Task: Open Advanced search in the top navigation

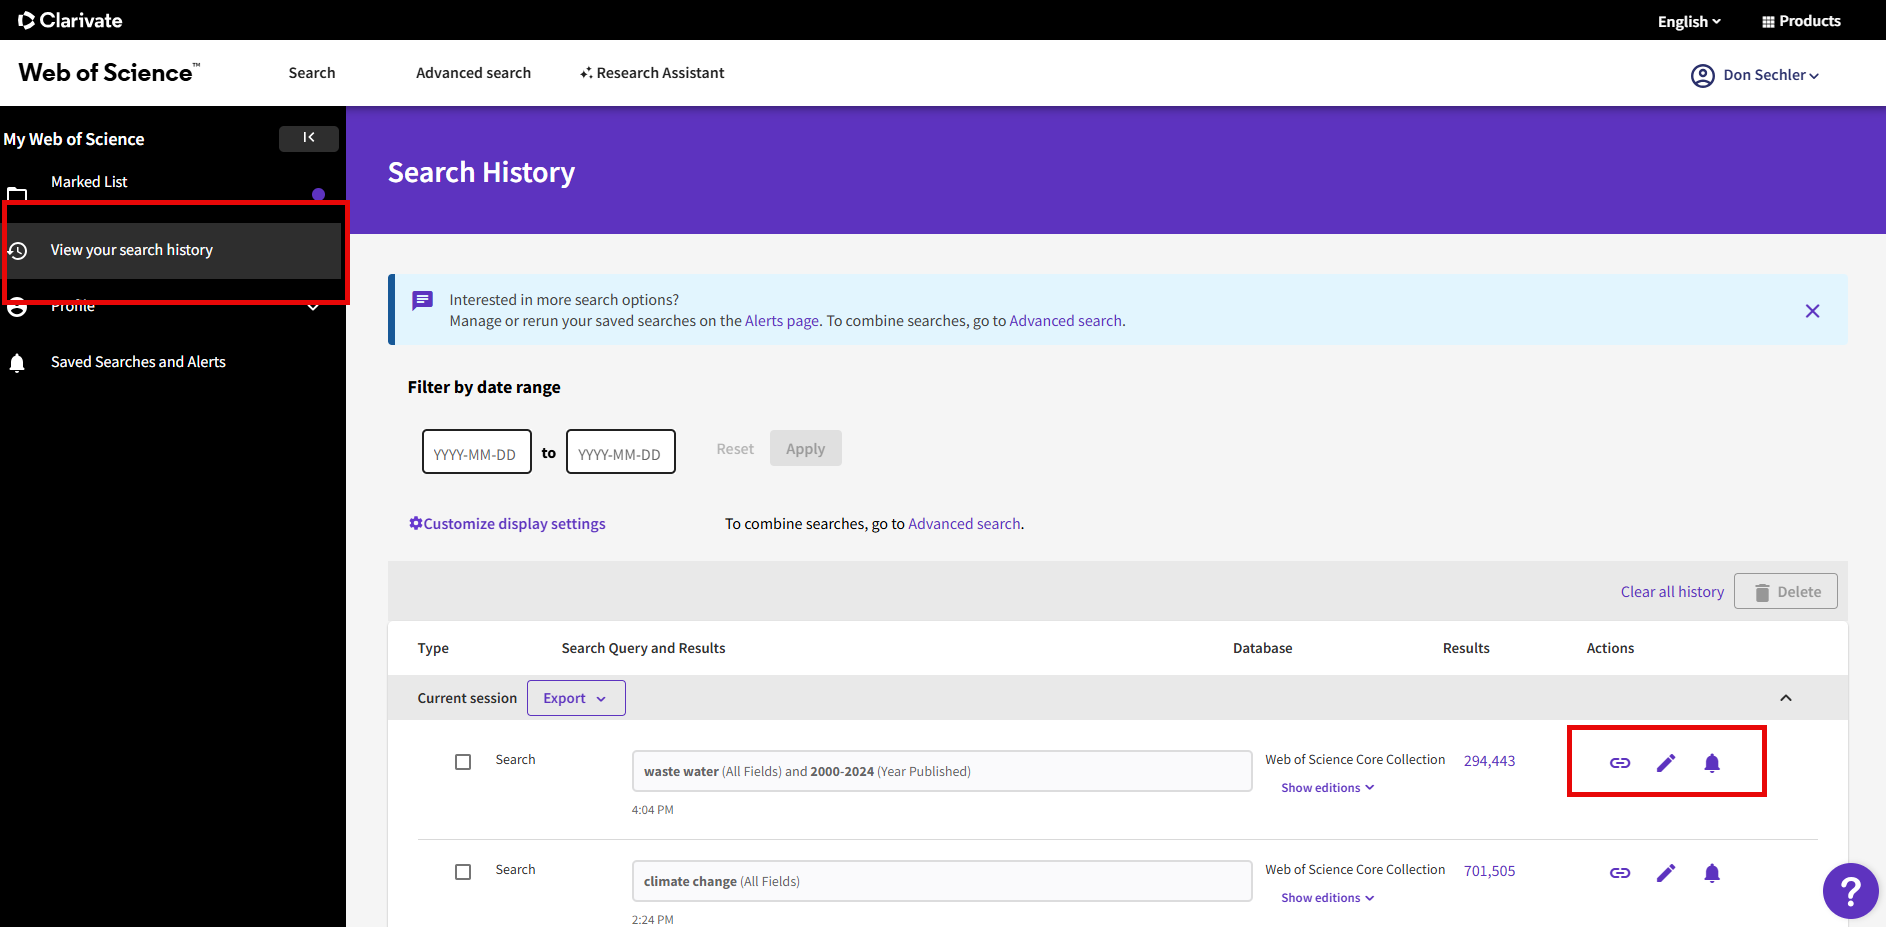Action: pyautogui.click(x=473, y=73)
